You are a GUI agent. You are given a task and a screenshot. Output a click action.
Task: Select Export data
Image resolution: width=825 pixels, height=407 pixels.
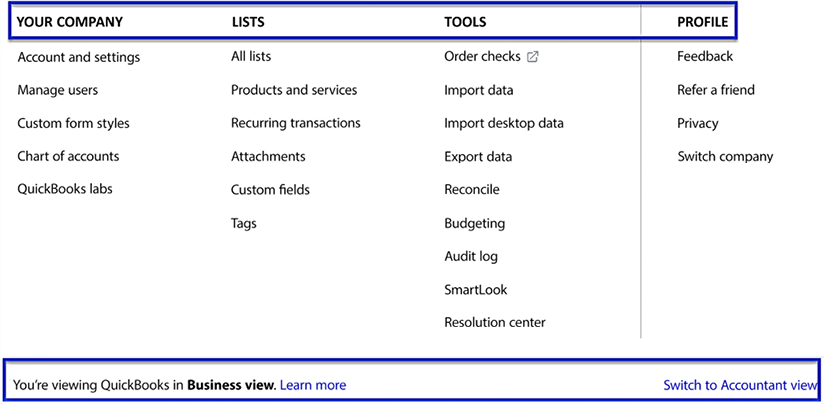[x=478, y=157]
